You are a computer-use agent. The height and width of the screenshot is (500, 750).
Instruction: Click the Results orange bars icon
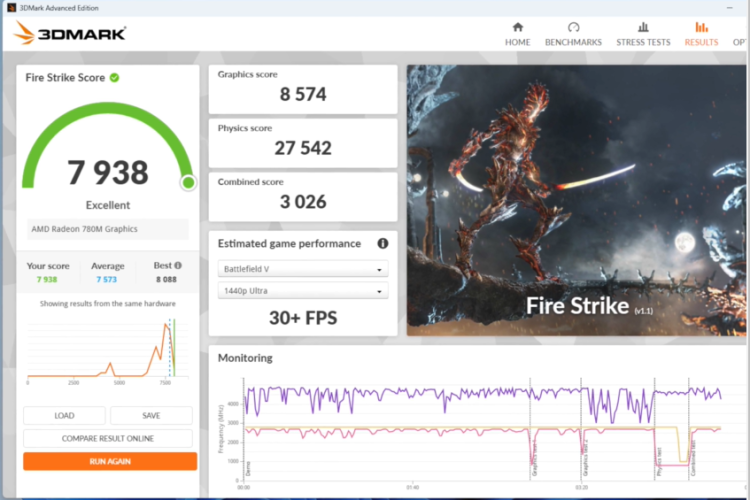click(701, 27)
